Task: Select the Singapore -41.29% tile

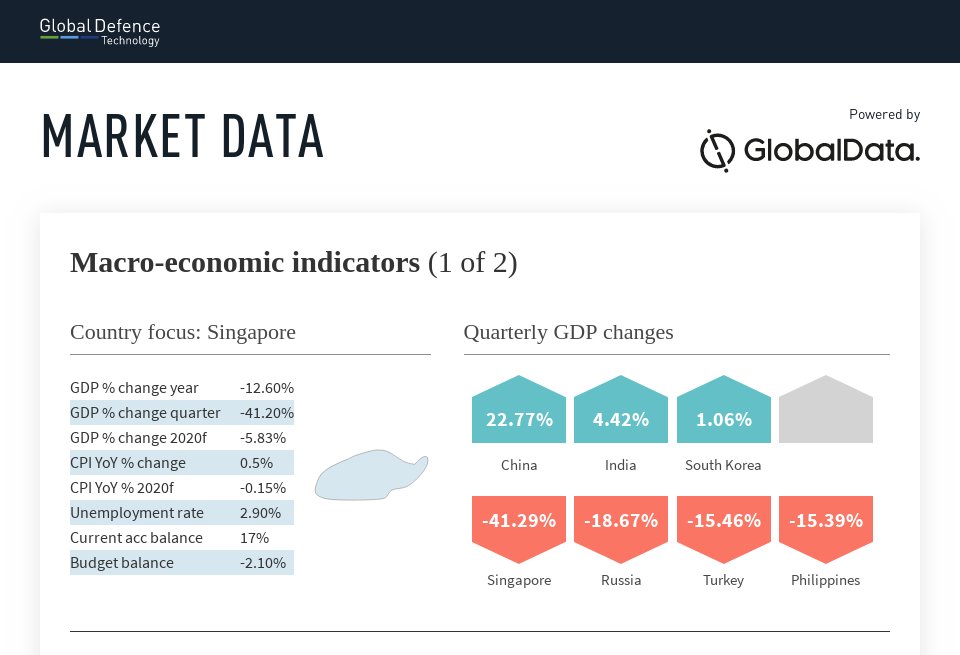Action: 519,530
